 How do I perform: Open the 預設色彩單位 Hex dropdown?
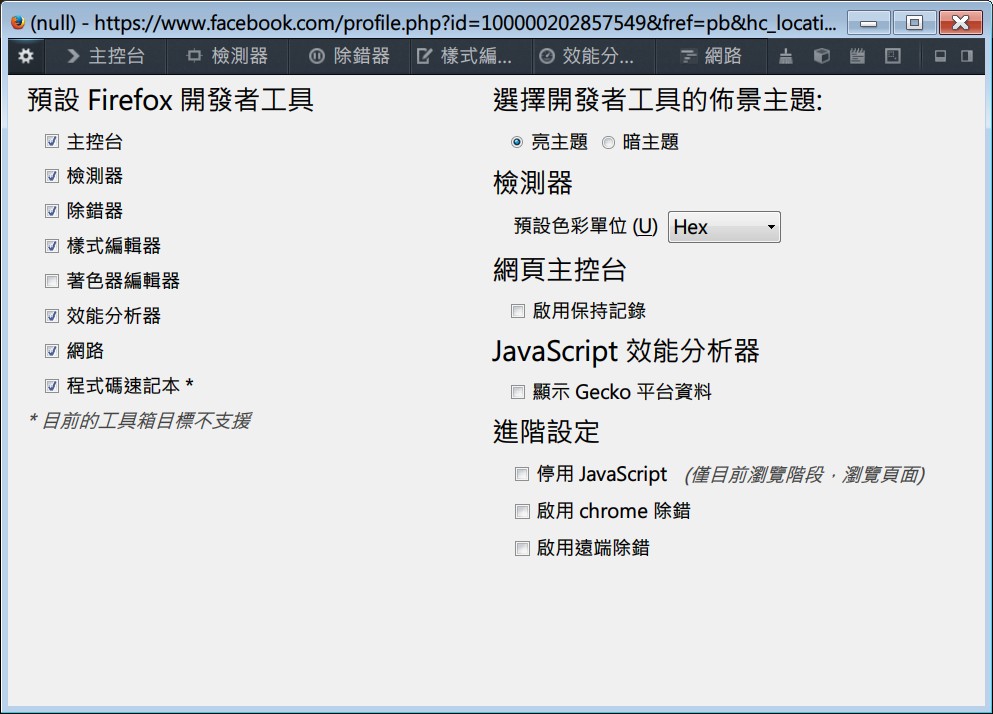724,227
